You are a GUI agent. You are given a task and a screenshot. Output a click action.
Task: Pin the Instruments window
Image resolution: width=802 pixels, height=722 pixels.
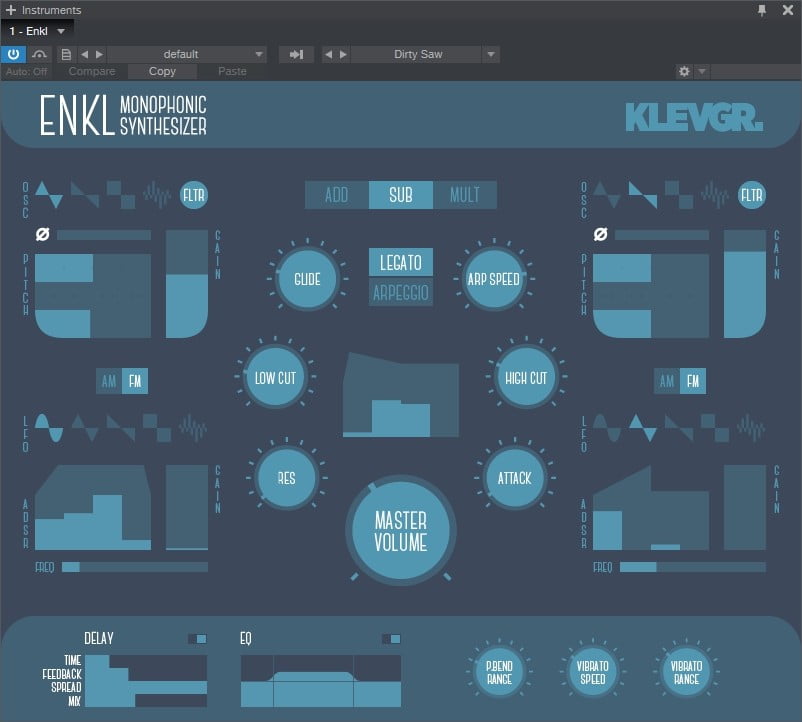(x=762, y=10)
